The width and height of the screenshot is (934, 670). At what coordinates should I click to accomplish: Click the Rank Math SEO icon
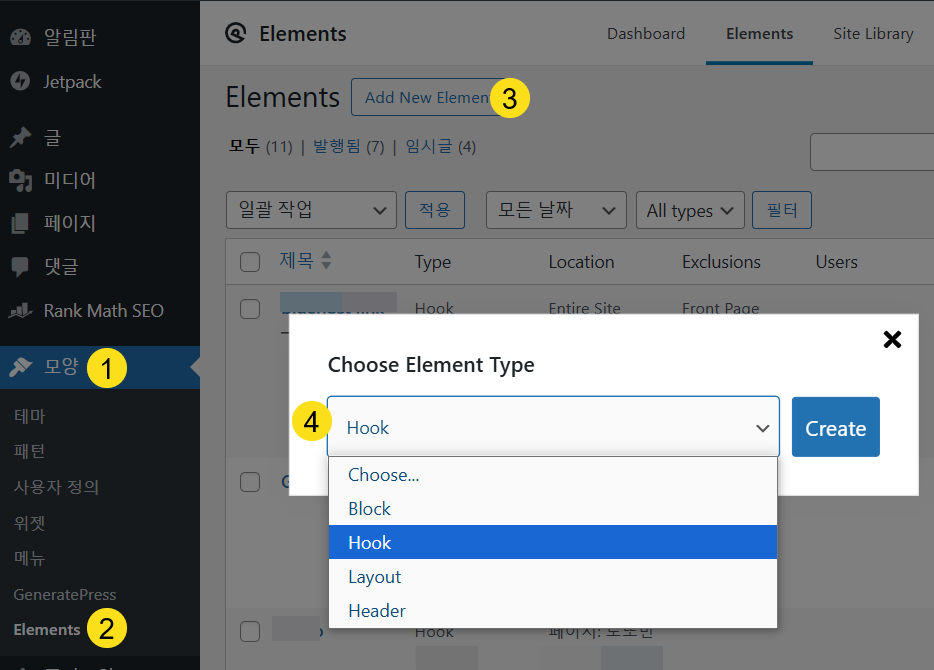(x=22, y=310)
